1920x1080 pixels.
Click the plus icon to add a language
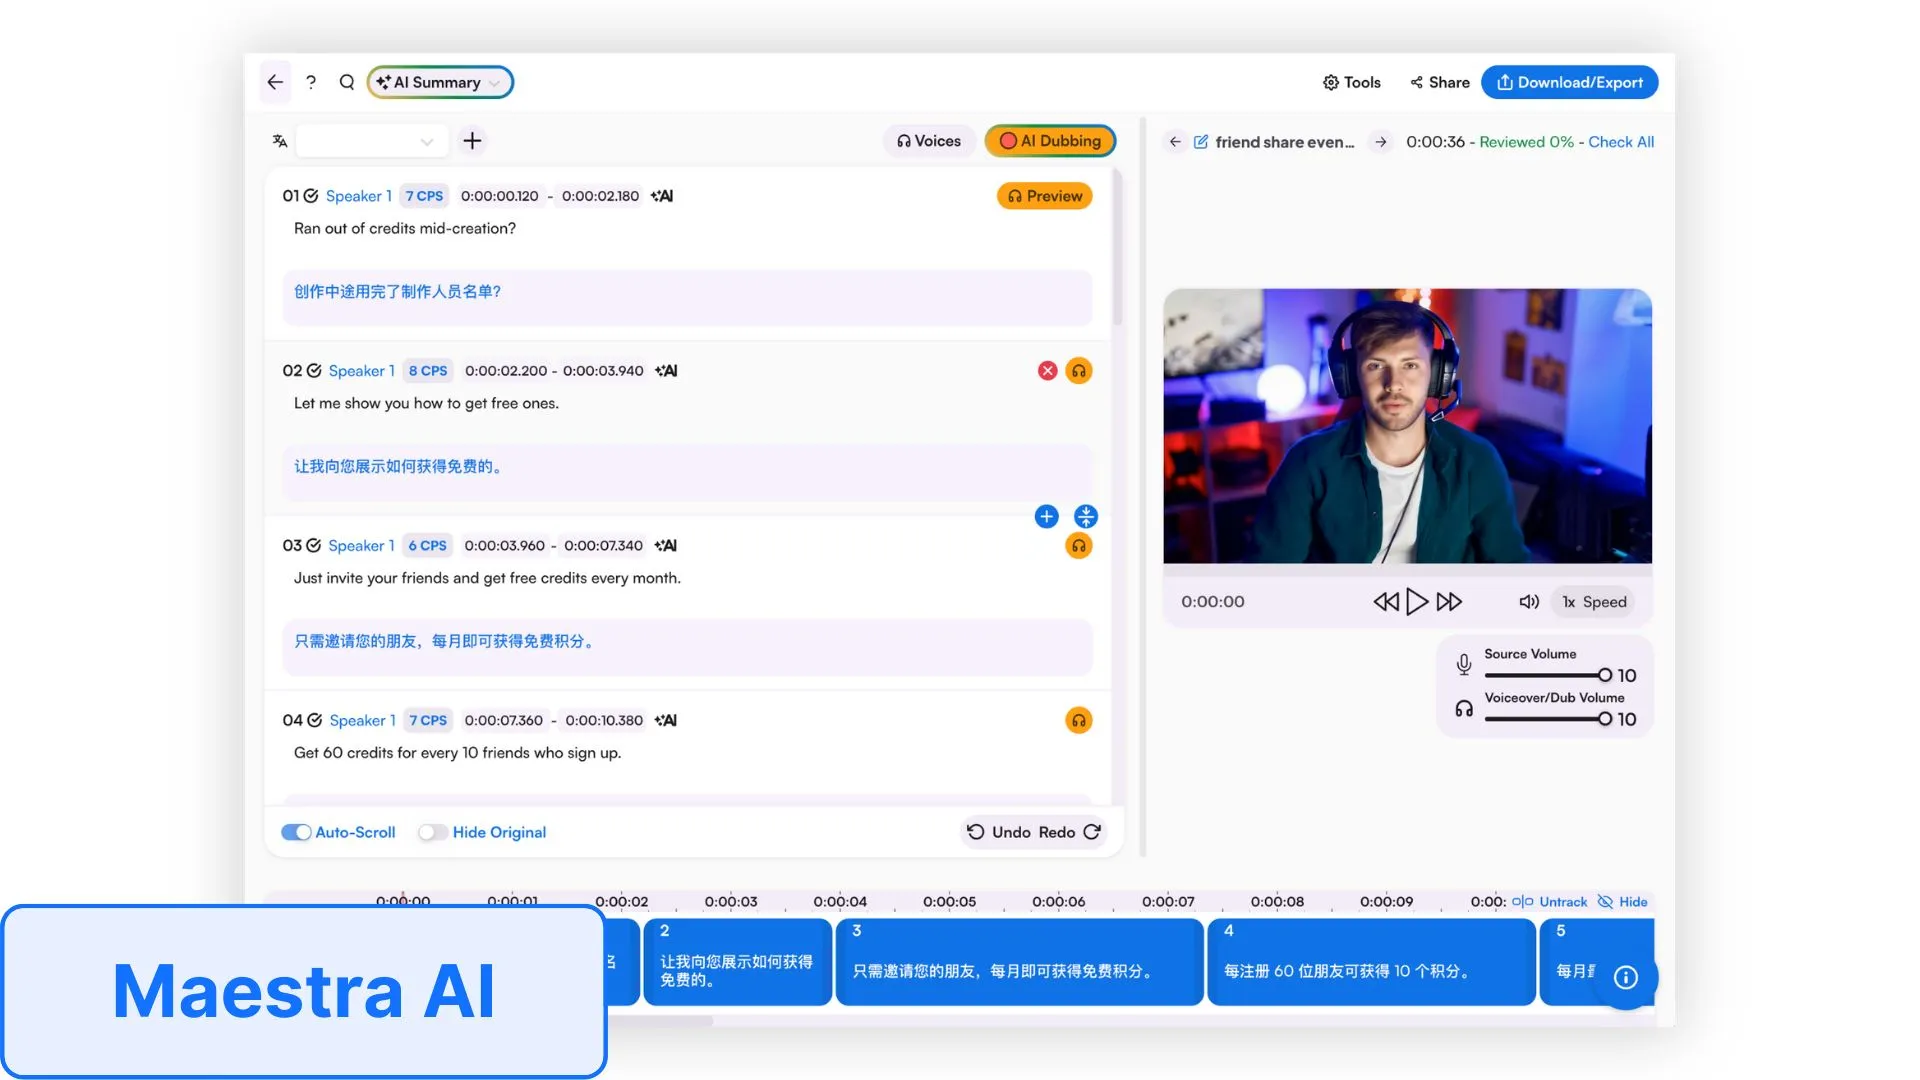click(x=472, y=141)
